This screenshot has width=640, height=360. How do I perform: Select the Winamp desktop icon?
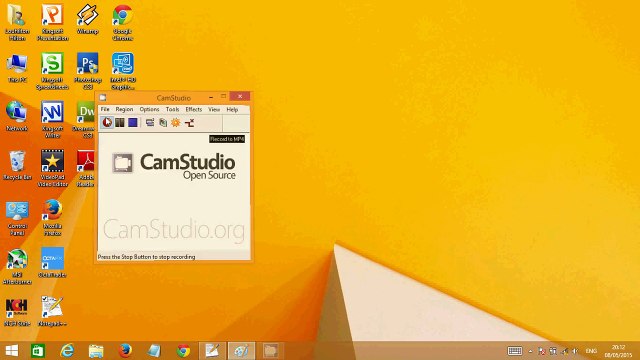[x=87, y=19]
